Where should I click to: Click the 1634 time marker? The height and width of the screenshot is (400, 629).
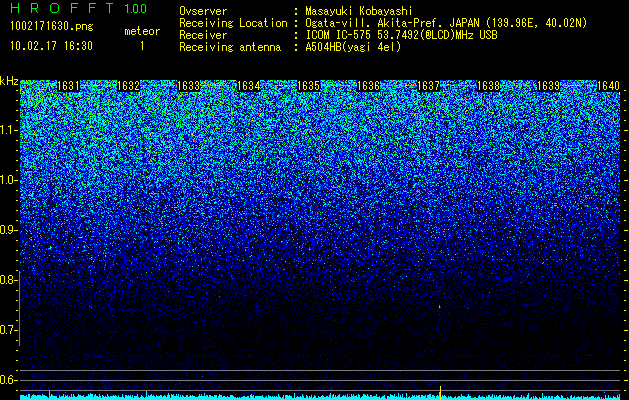coord(248,86)
